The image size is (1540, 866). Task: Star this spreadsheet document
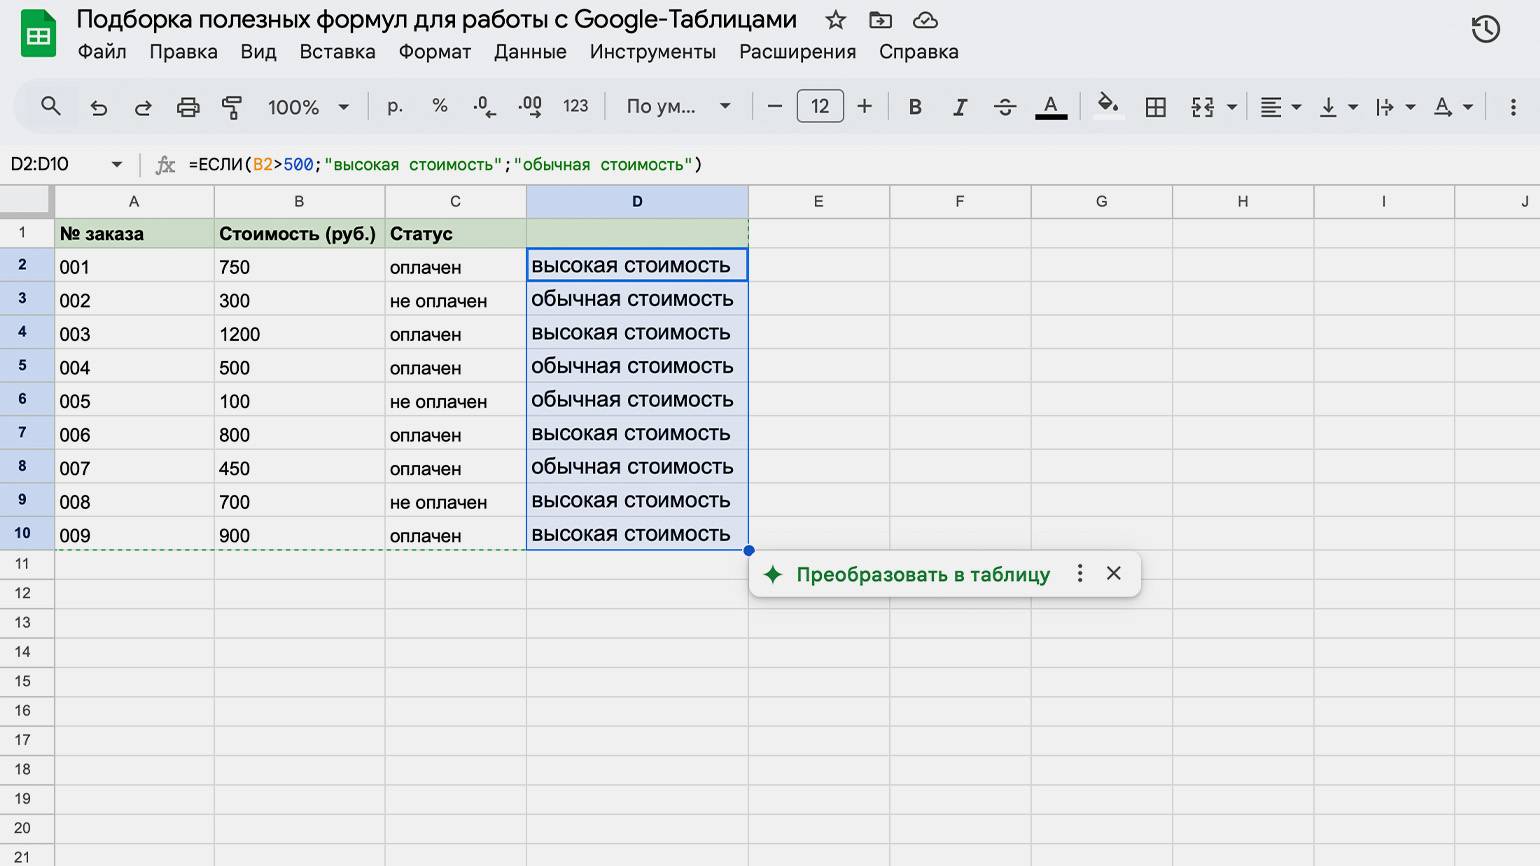(x=836, y=20)
